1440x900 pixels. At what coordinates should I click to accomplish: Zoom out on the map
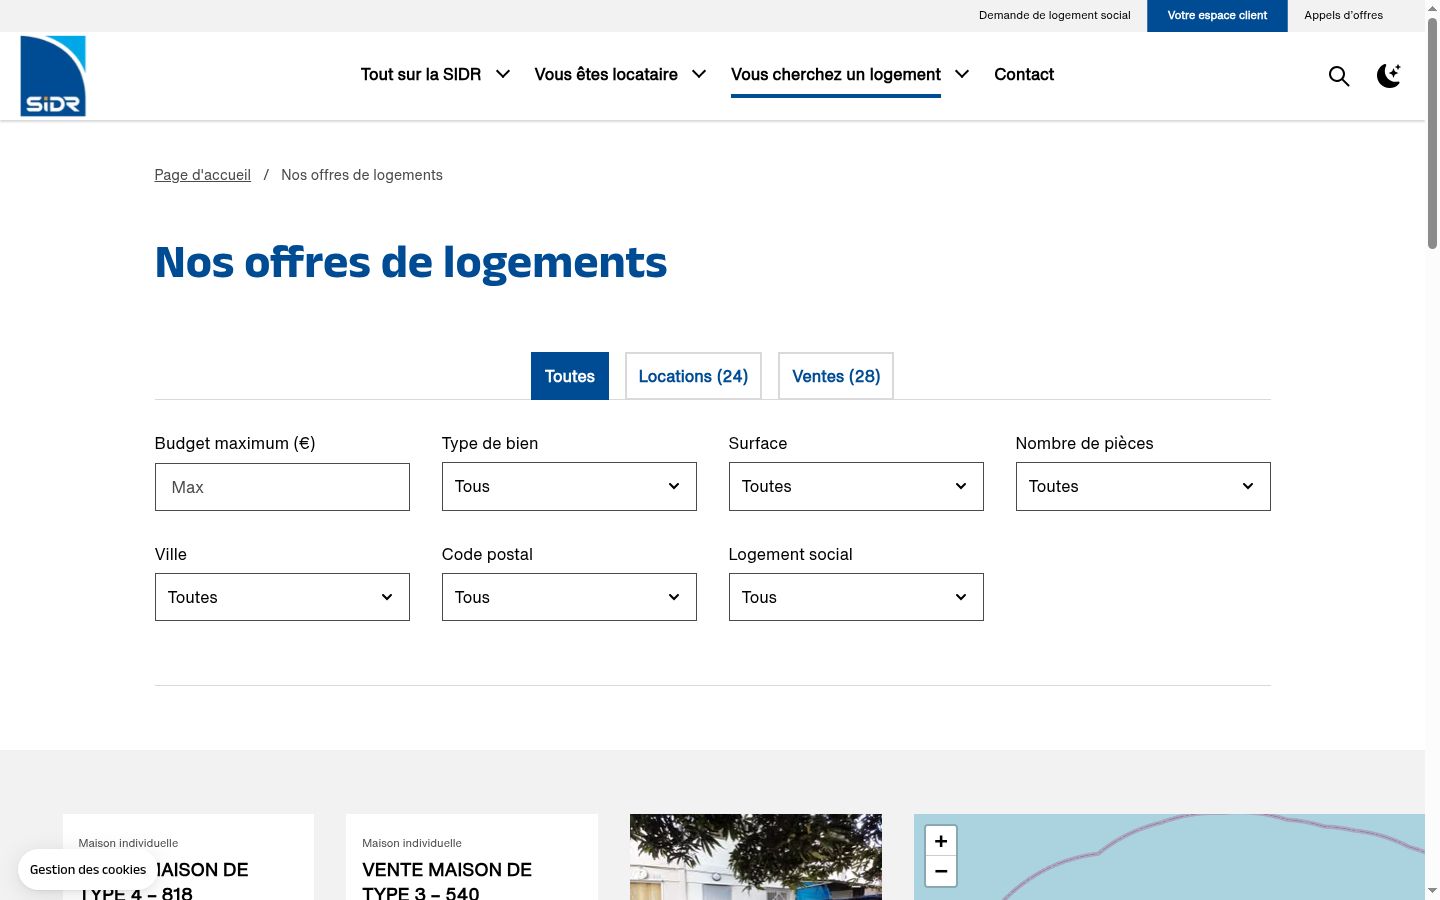click(941, 871)
